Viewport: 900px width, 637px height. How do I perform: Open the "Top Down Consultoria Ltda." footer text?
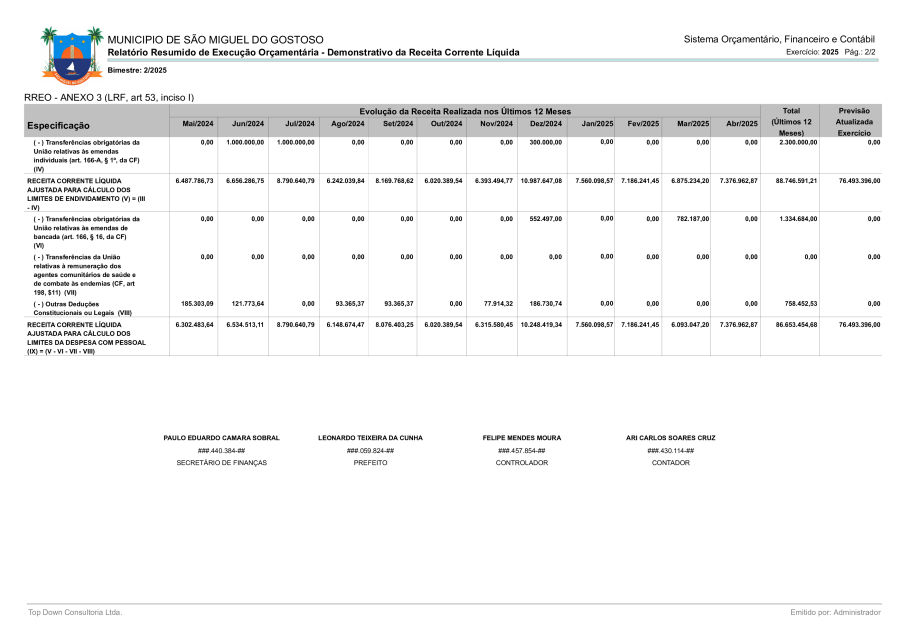pyautogui.click(x=75, y=612)
